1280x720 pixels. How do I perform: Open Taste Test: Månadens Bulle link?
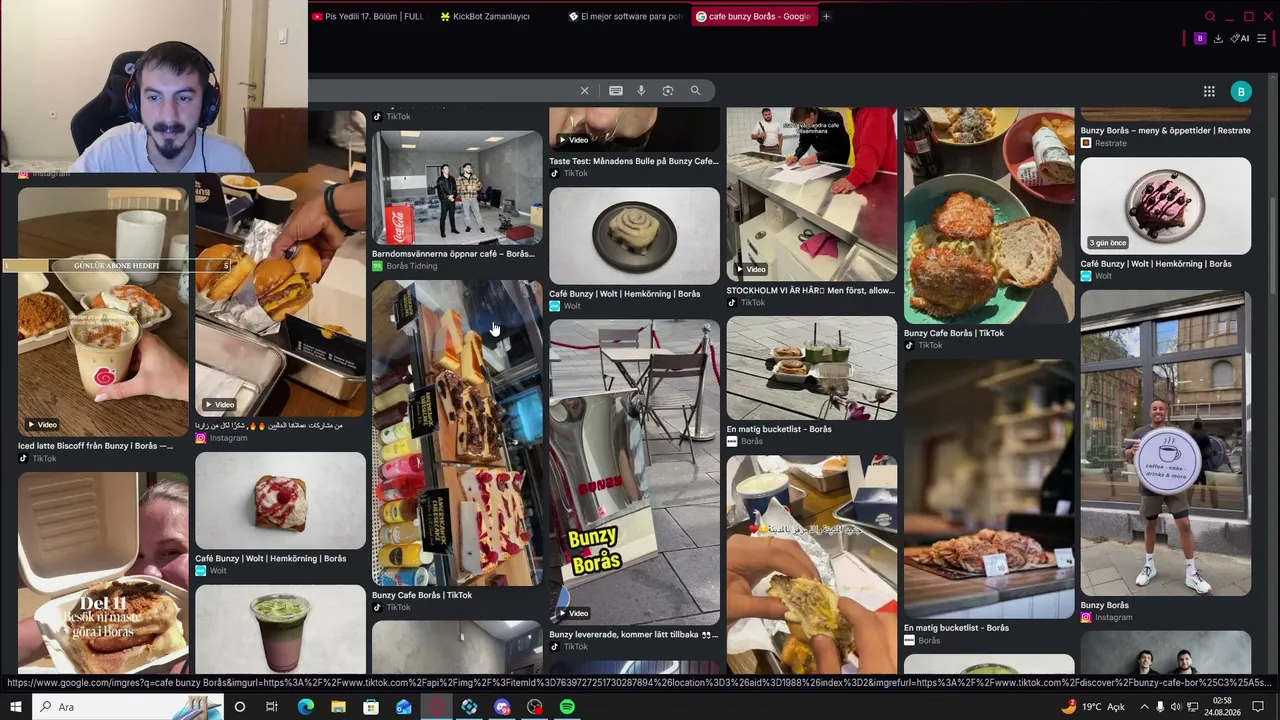634,161
